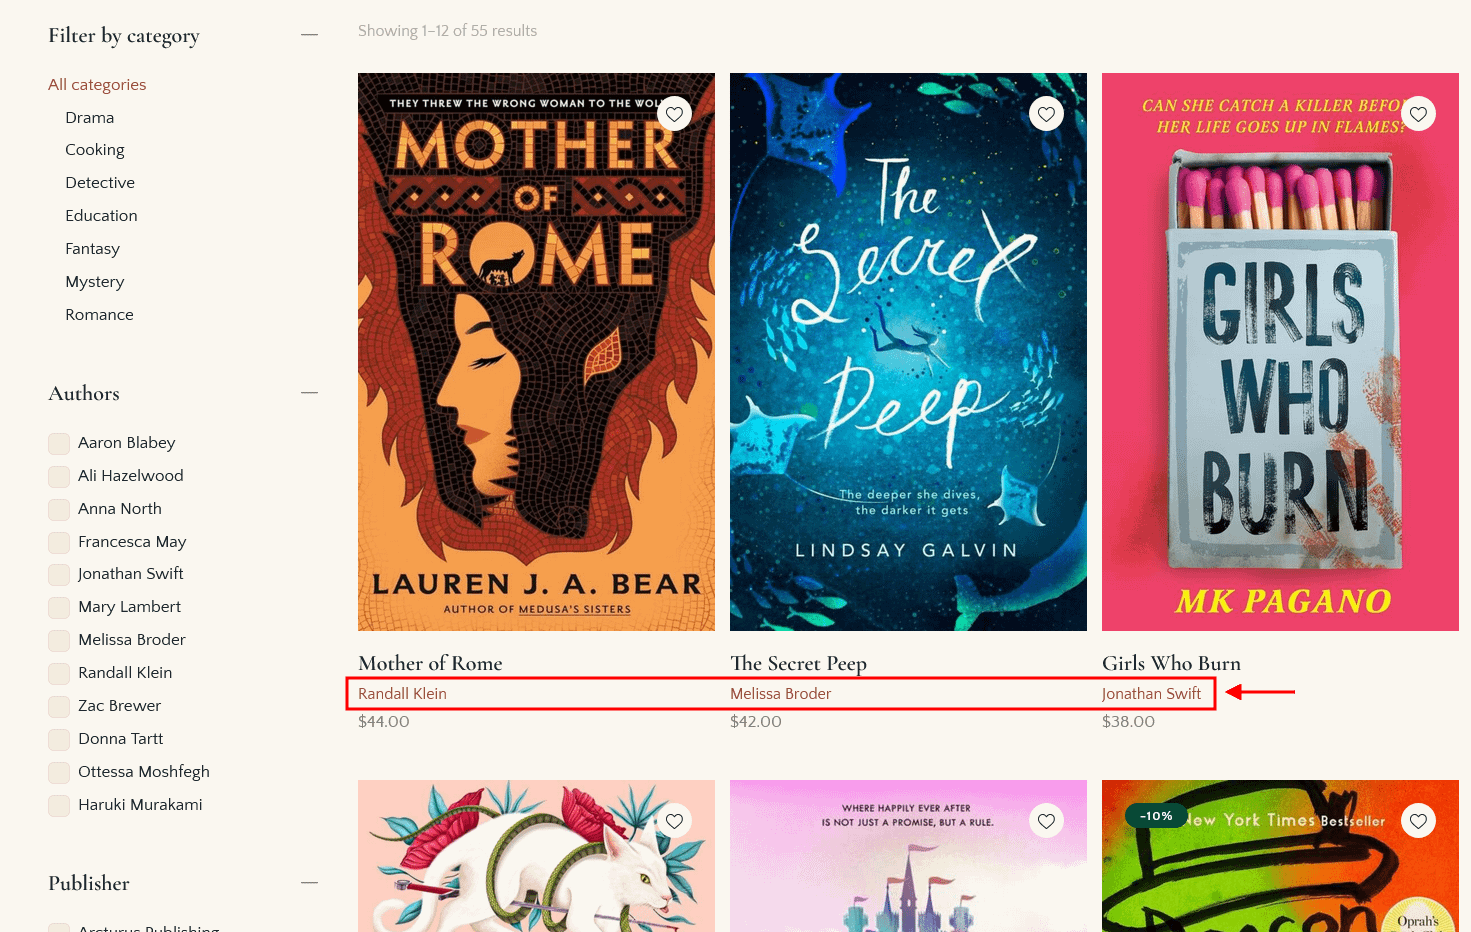Open the Girls Who Burn title link
Screen dimensions: 1471x932
click(x=1171, y=663)
